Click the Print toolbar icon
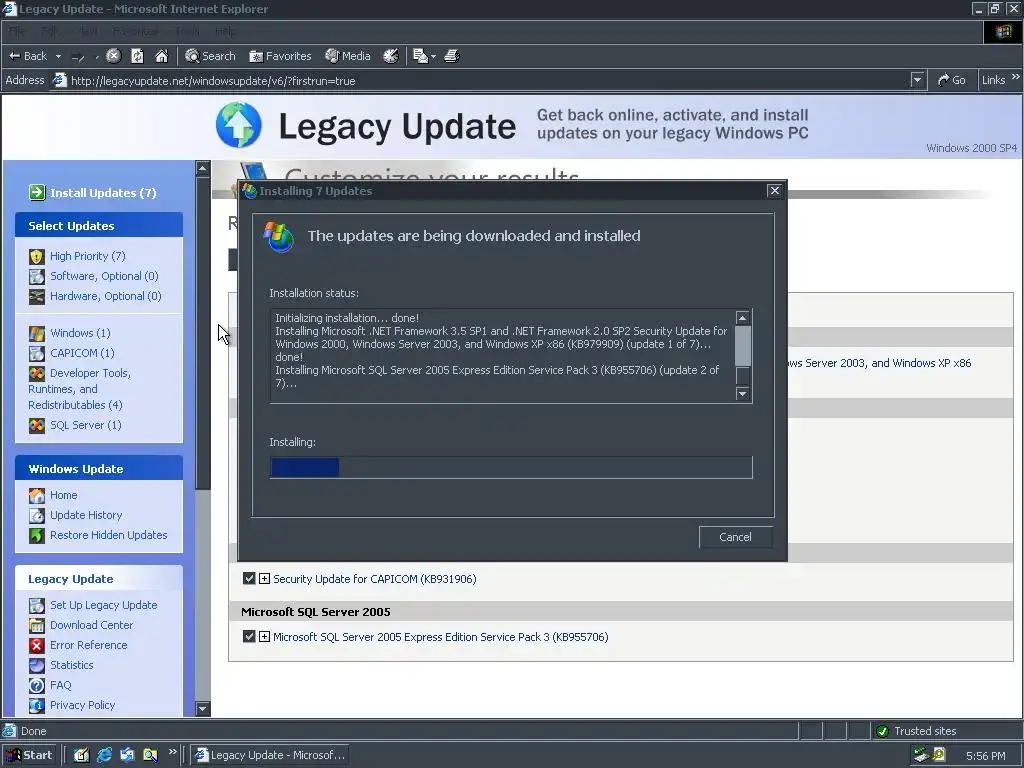The image size is (1024, 768). coord(451,56)
